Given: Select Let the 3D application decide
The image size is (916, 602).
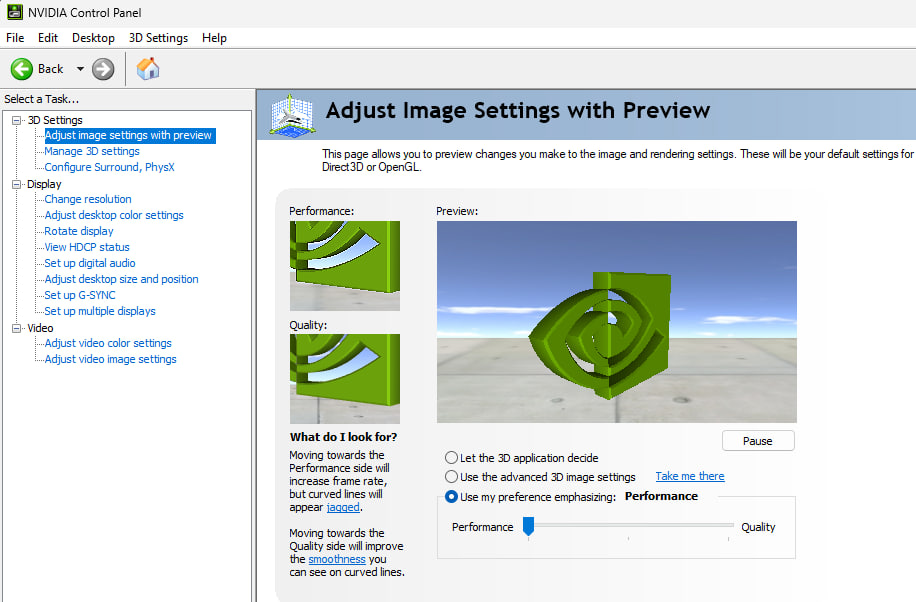Looking at the screenshot, I should coord(451,458).
